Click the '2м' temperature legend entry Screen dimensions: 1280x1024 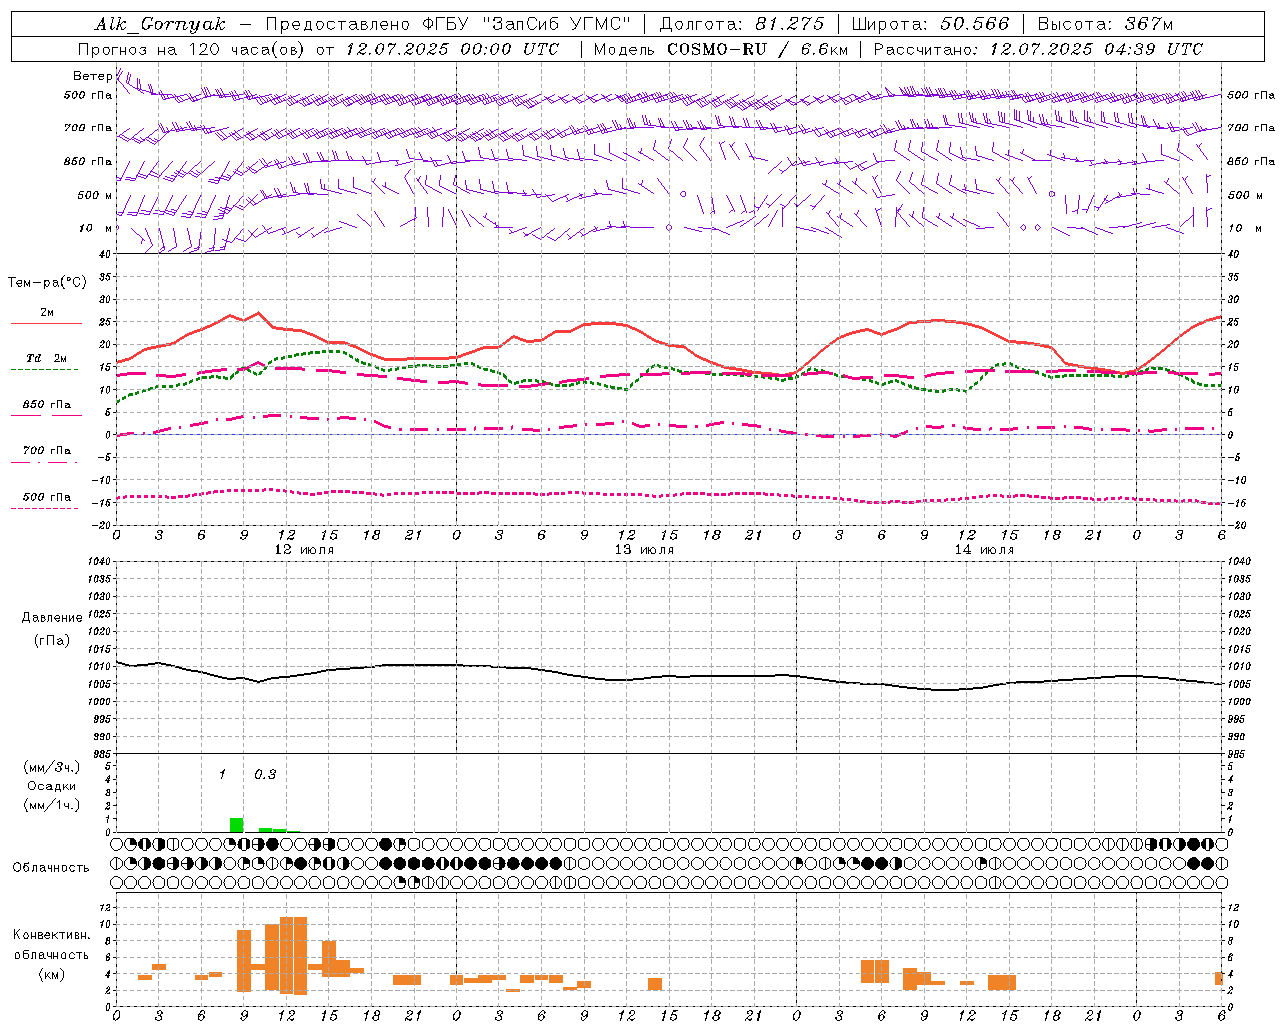47,313
